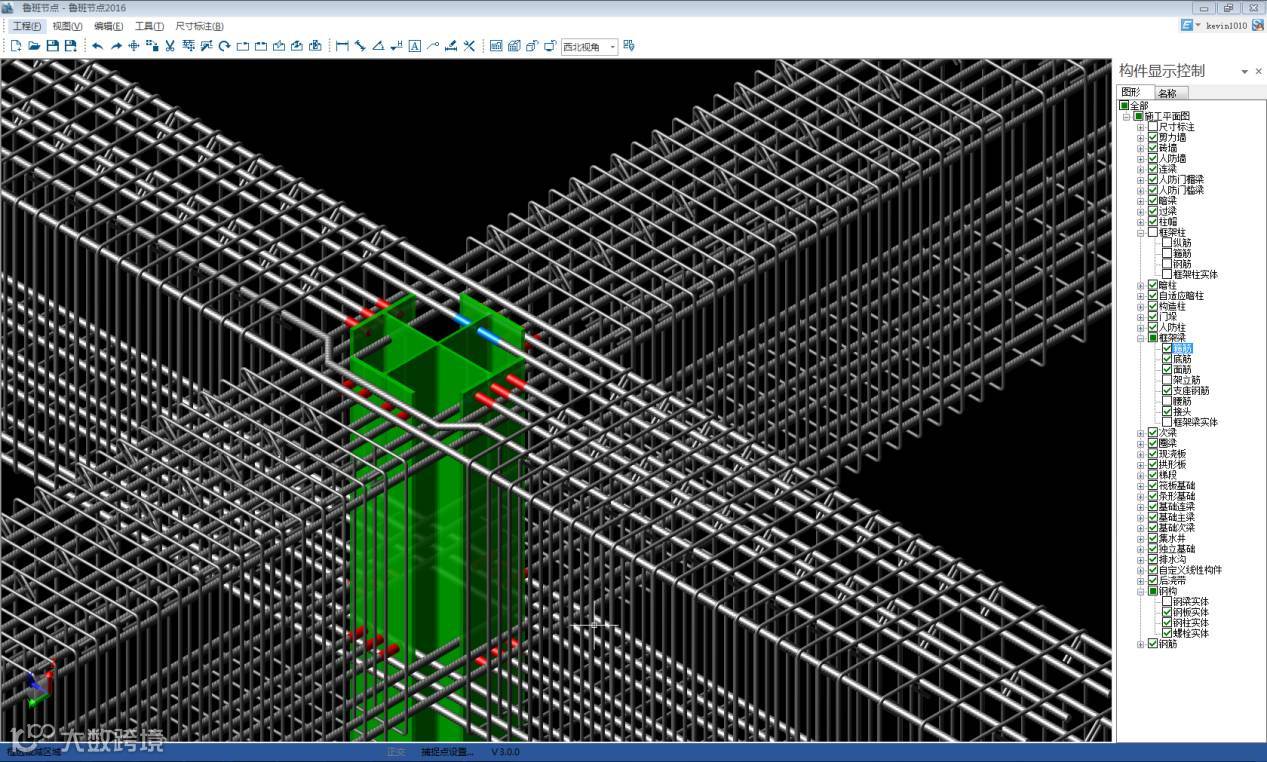Click the green steel column in viewport
Screen dimensions: 1267x762
[x=438, y=520]
